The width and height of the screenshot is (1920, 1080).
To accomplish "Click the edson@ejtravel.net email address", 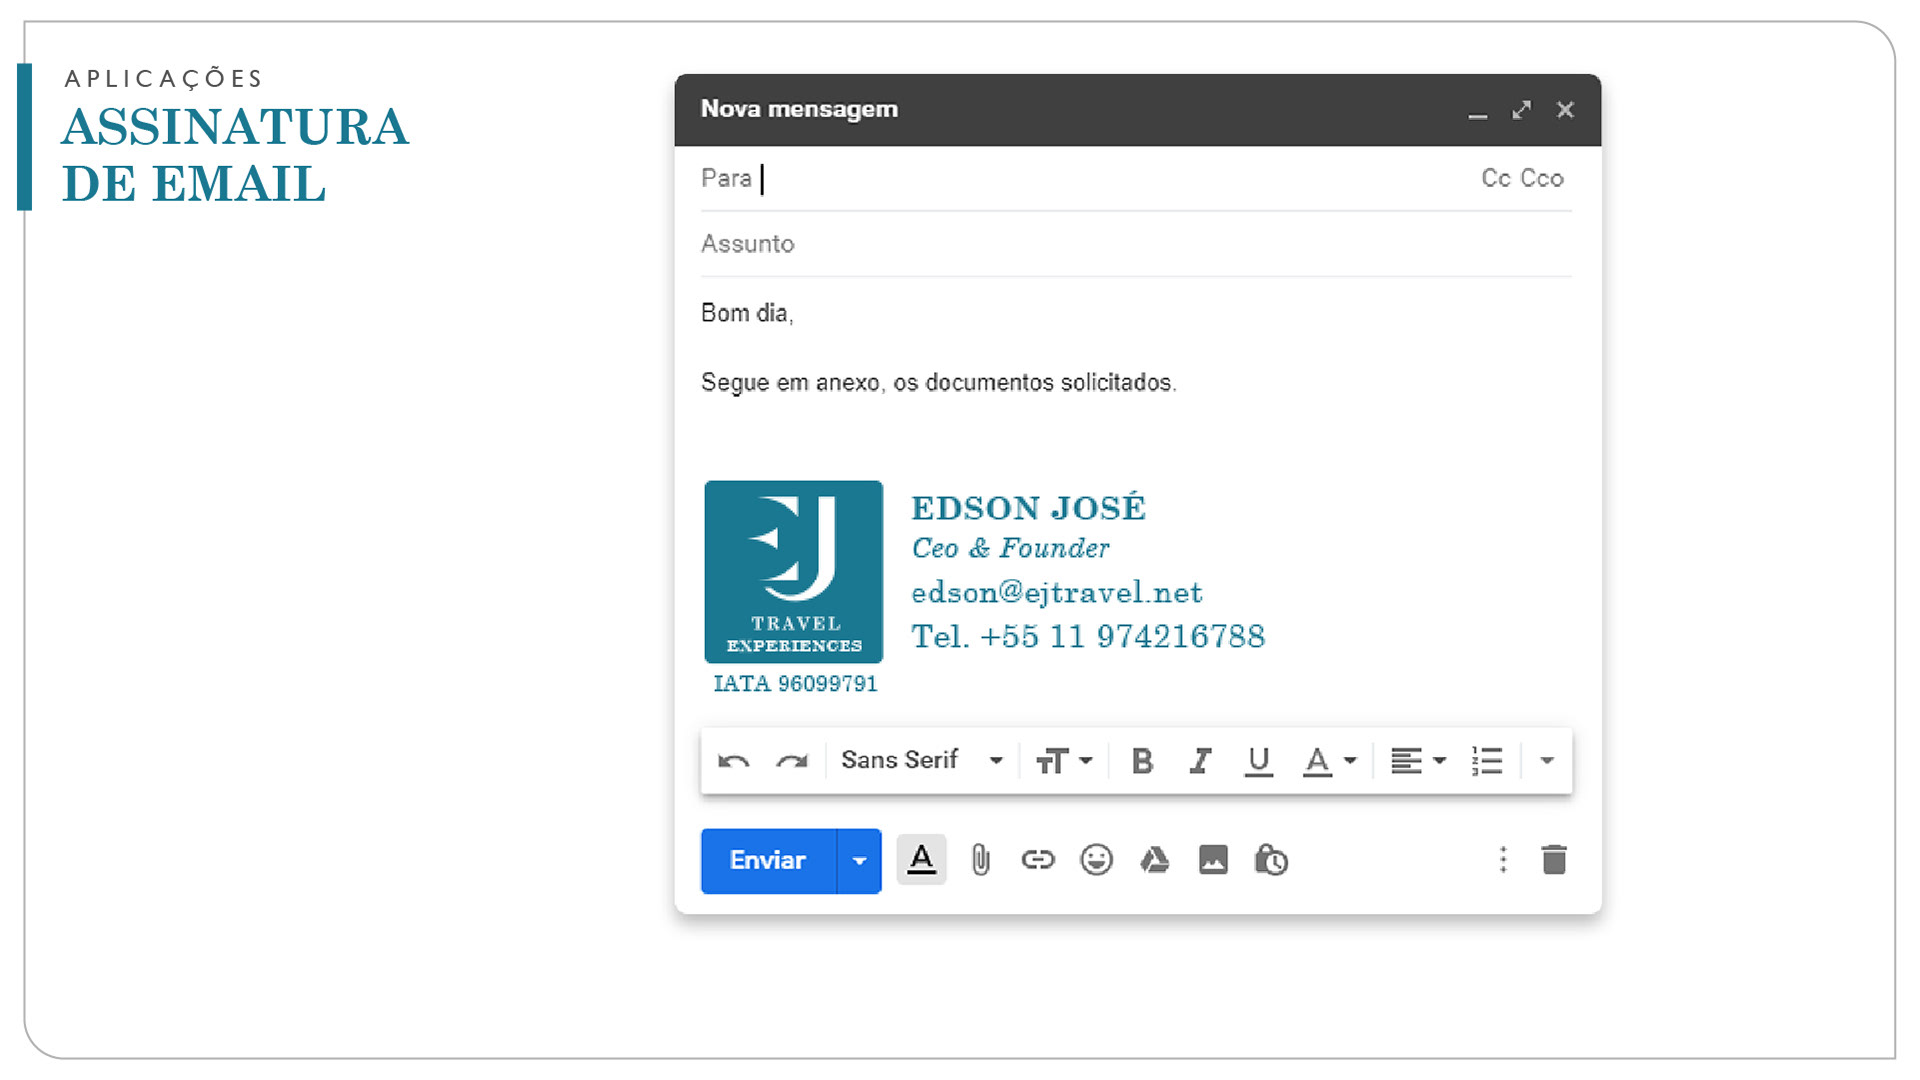I will [1057, 593].
